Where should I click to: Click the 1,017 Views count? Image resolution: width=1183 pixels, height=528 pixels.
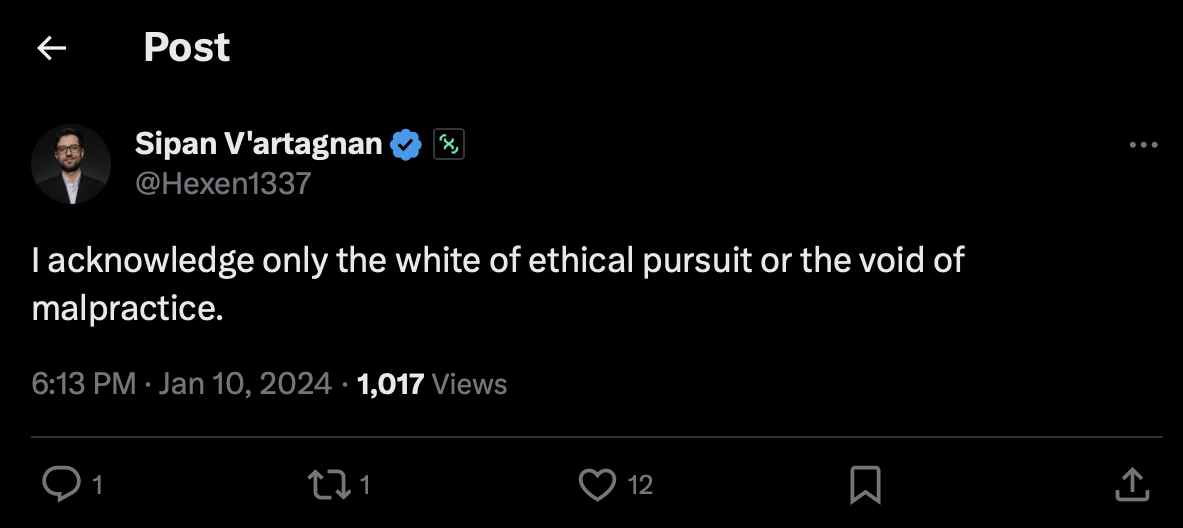pos(431,384)
